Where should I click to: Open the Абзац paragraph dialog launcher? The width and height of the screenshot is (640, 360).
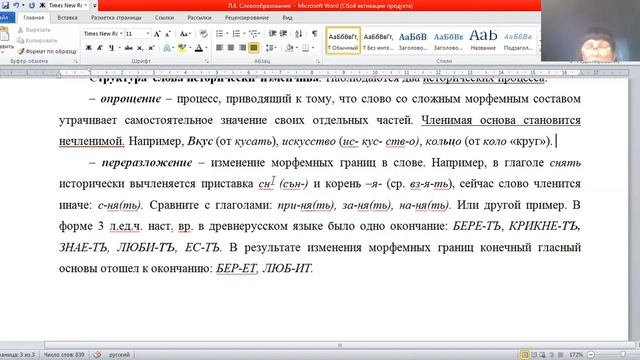coord(318,61)
